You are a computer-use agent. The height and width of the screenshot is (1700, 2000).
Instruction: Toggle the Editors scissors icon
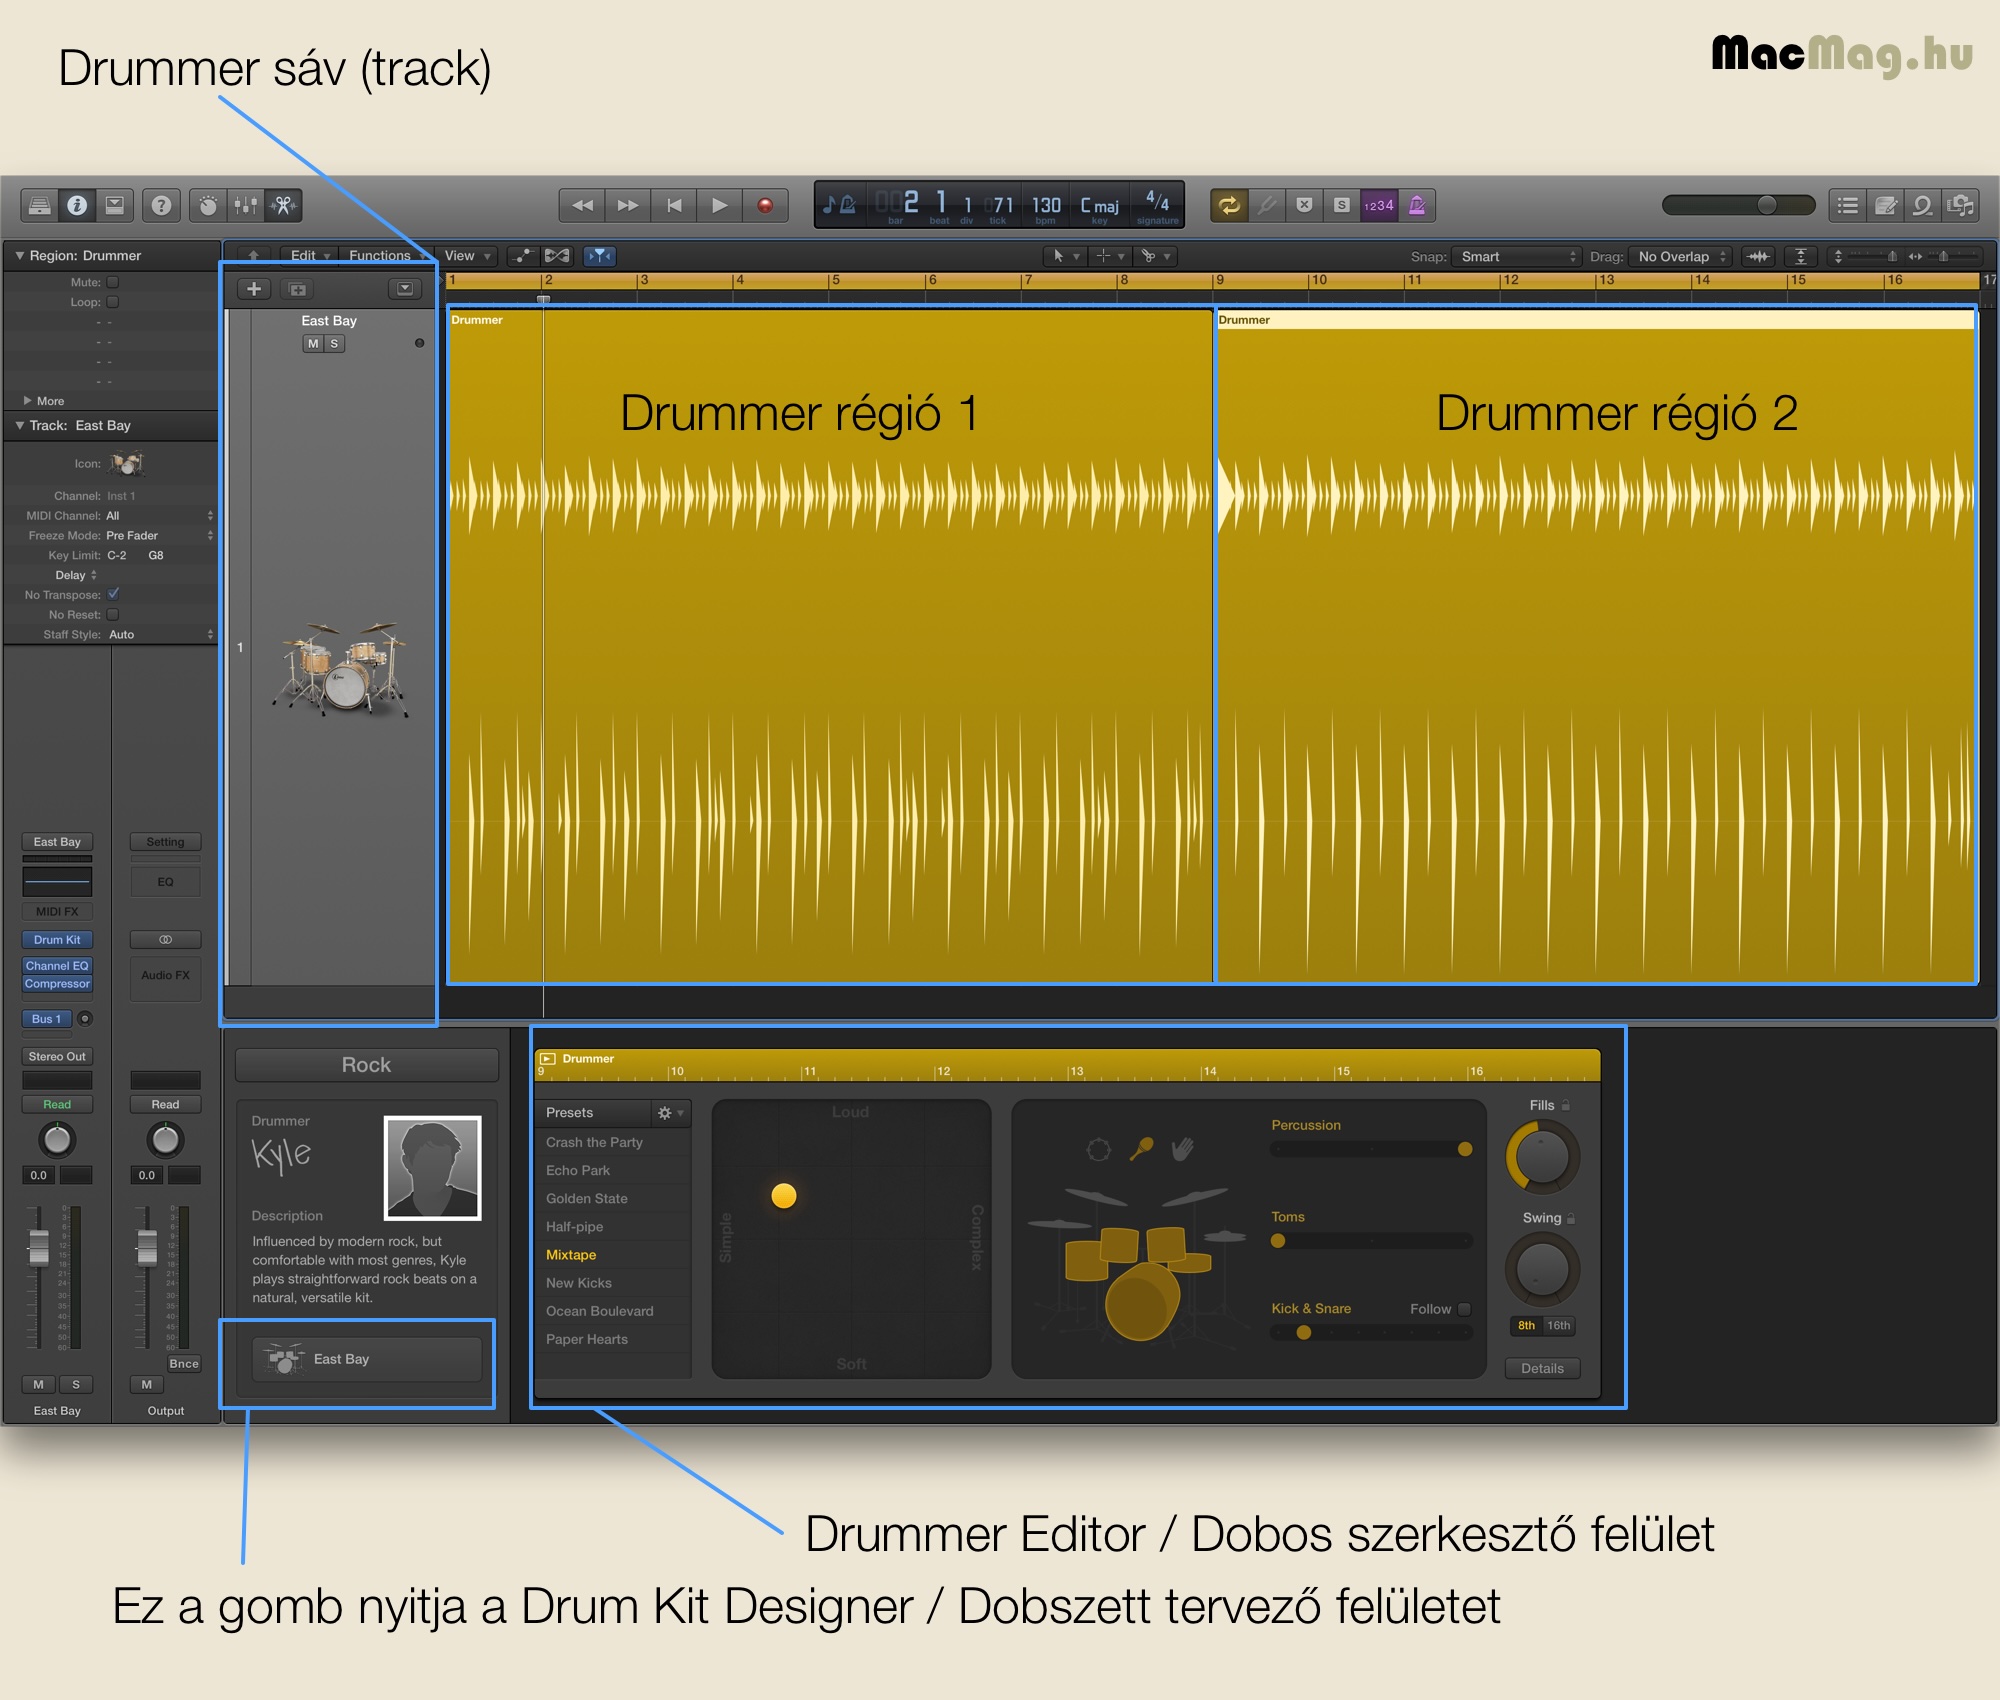click(x=284, y=205)
